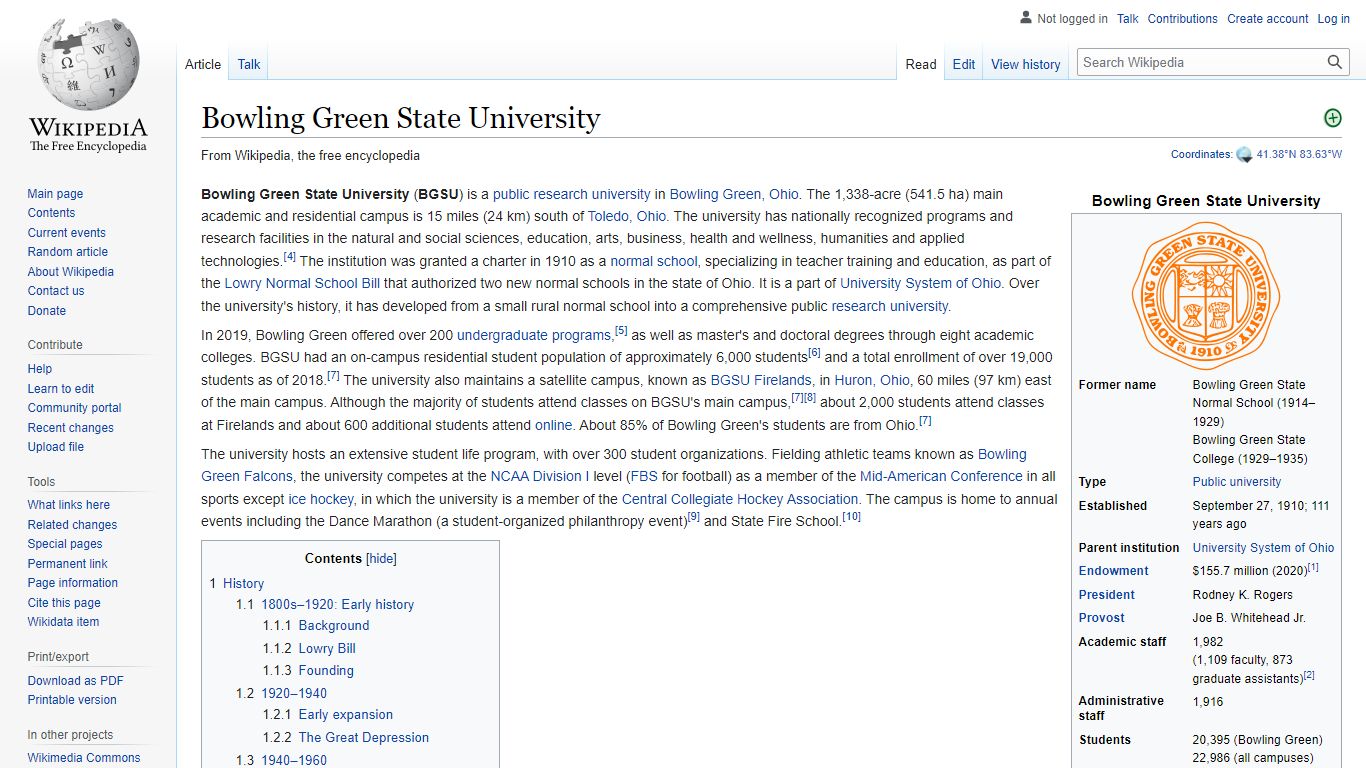Viewport: 1366px width, 768px height.
Task: Open Special pages link
Action: click(65, 544)
